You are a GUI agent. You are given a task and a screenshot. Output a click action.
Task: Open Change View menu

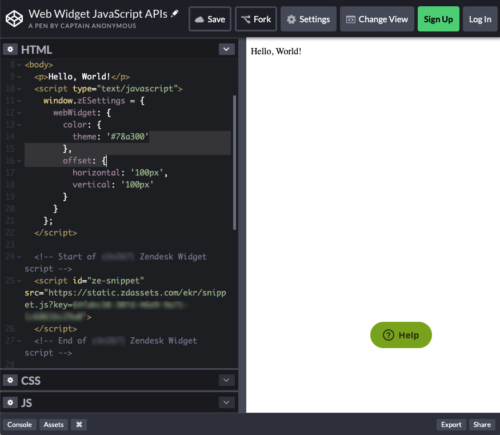377,19
